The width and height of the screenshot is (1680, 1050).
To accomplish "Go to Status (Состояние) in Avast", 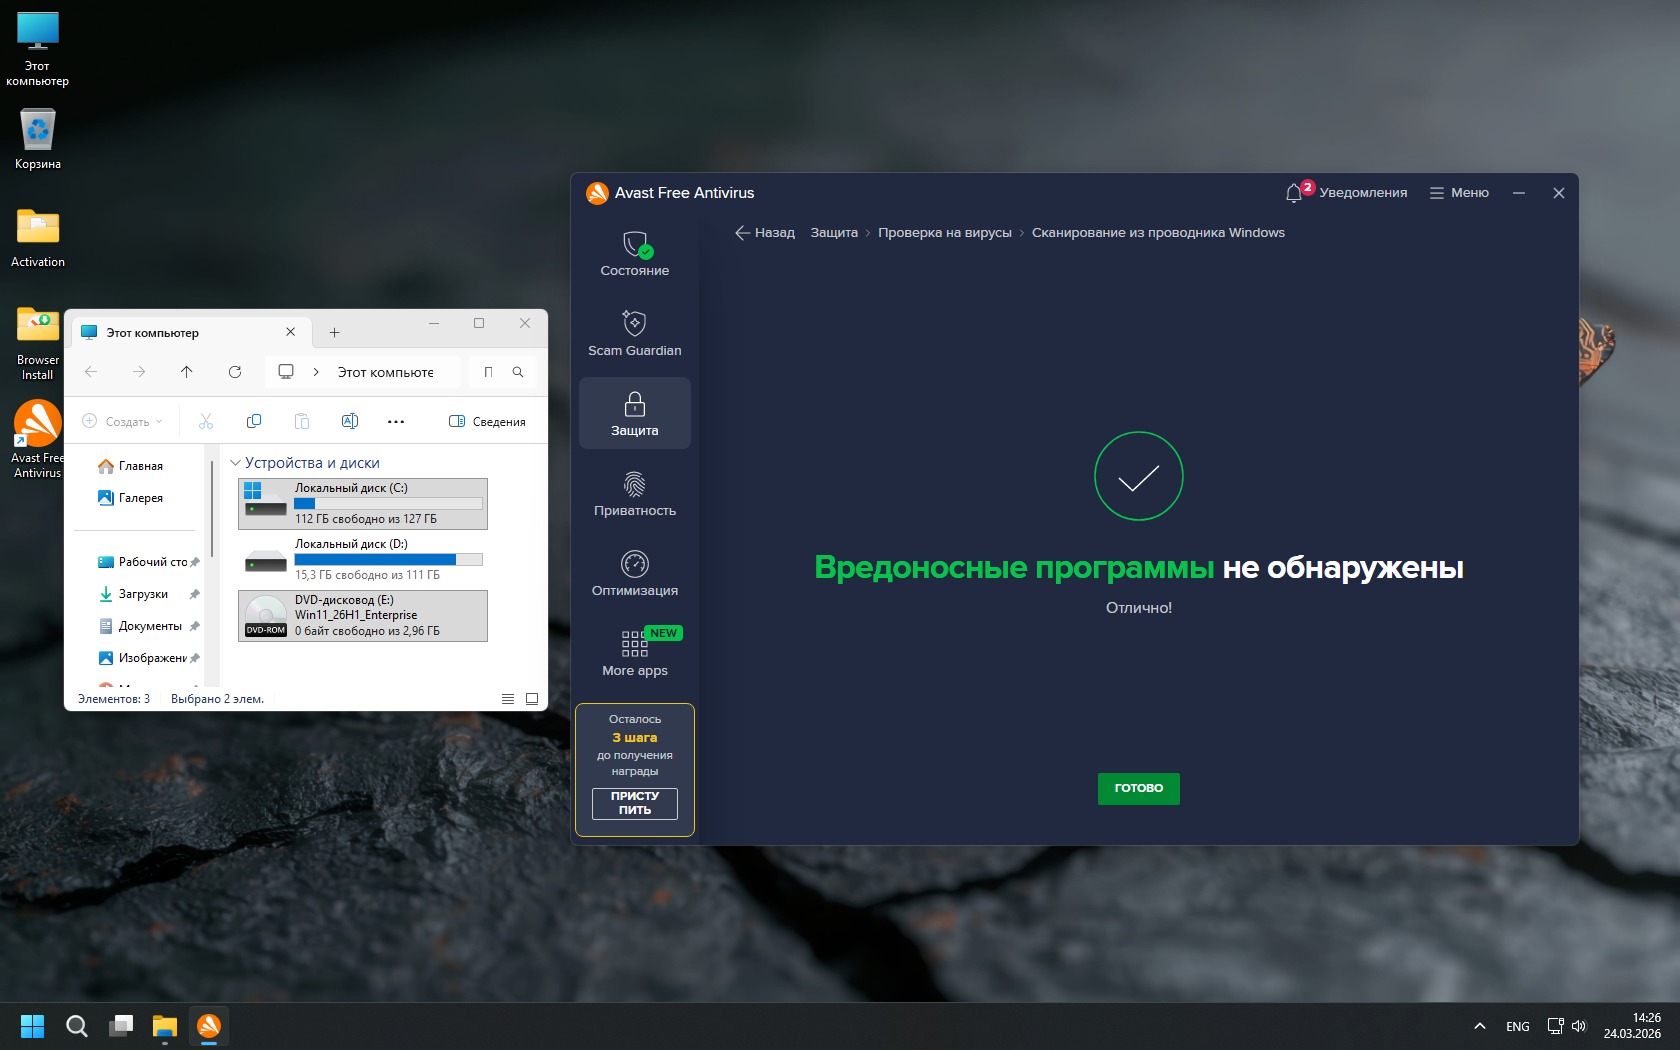I will point(634,253).
